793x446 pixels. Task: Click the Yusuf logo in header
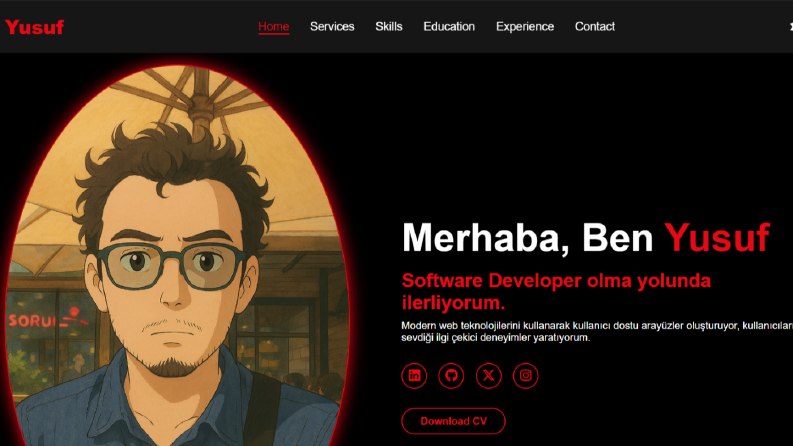click(34, 27)
